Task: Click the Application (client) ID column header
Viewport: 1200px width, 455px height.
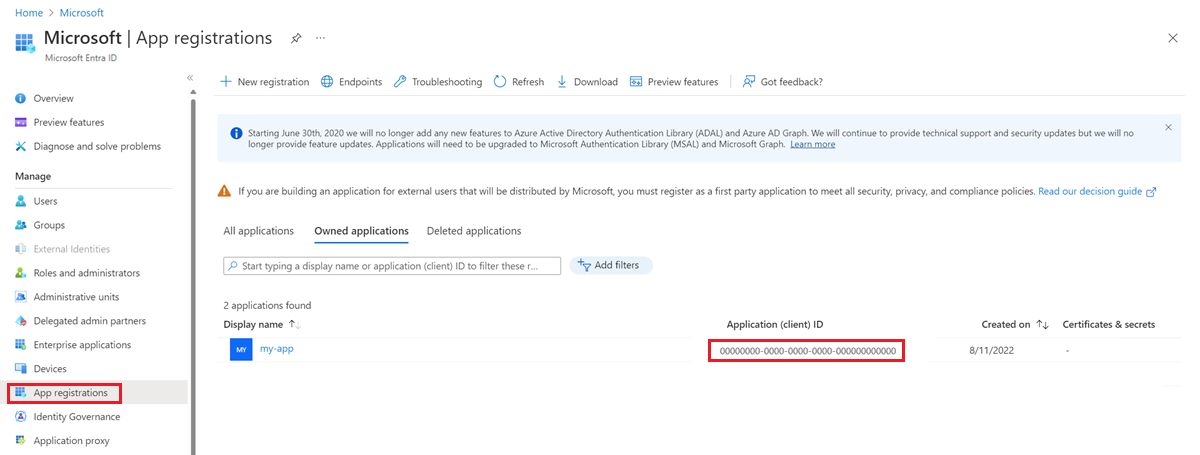Action: coord(775,325)
